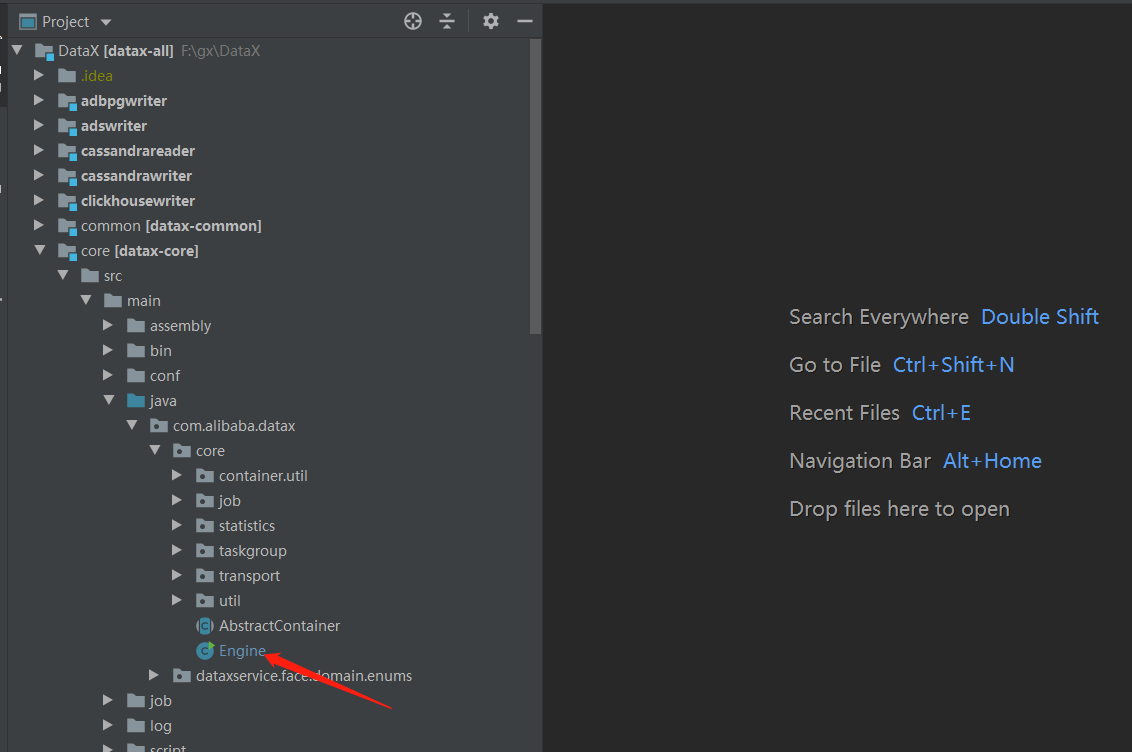Collapse the com.alibaba.datax package arrow
The height and width of the screenshot is (752, 1132).
tap(132, 425)
